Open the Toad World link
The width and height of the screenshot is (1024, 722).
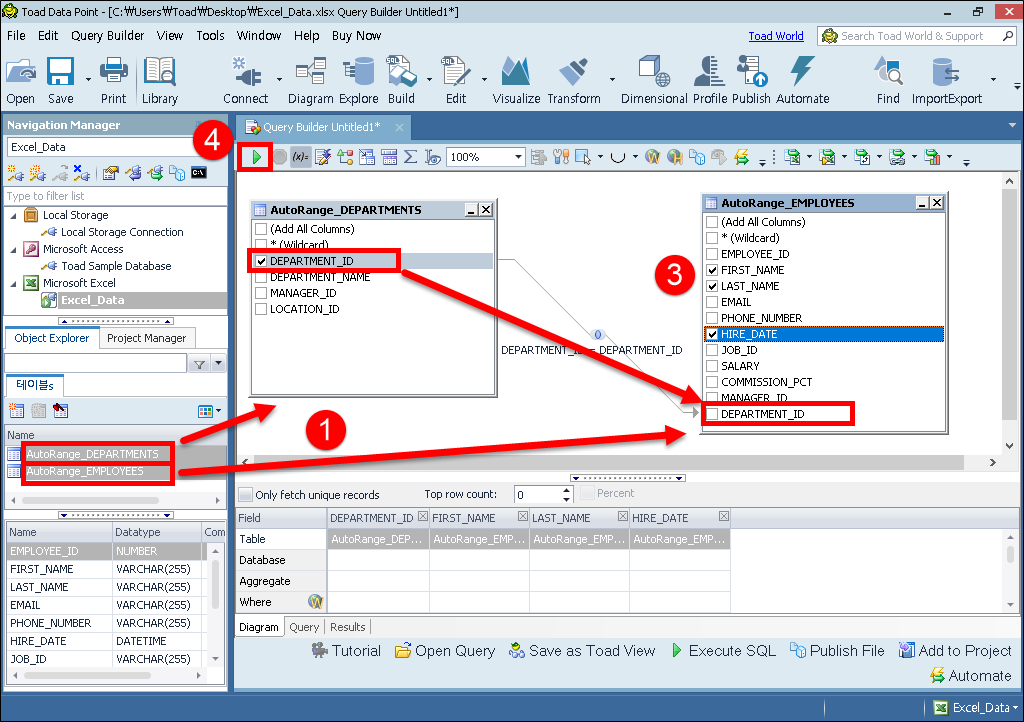pyautogui.click(x=776, y=37)
